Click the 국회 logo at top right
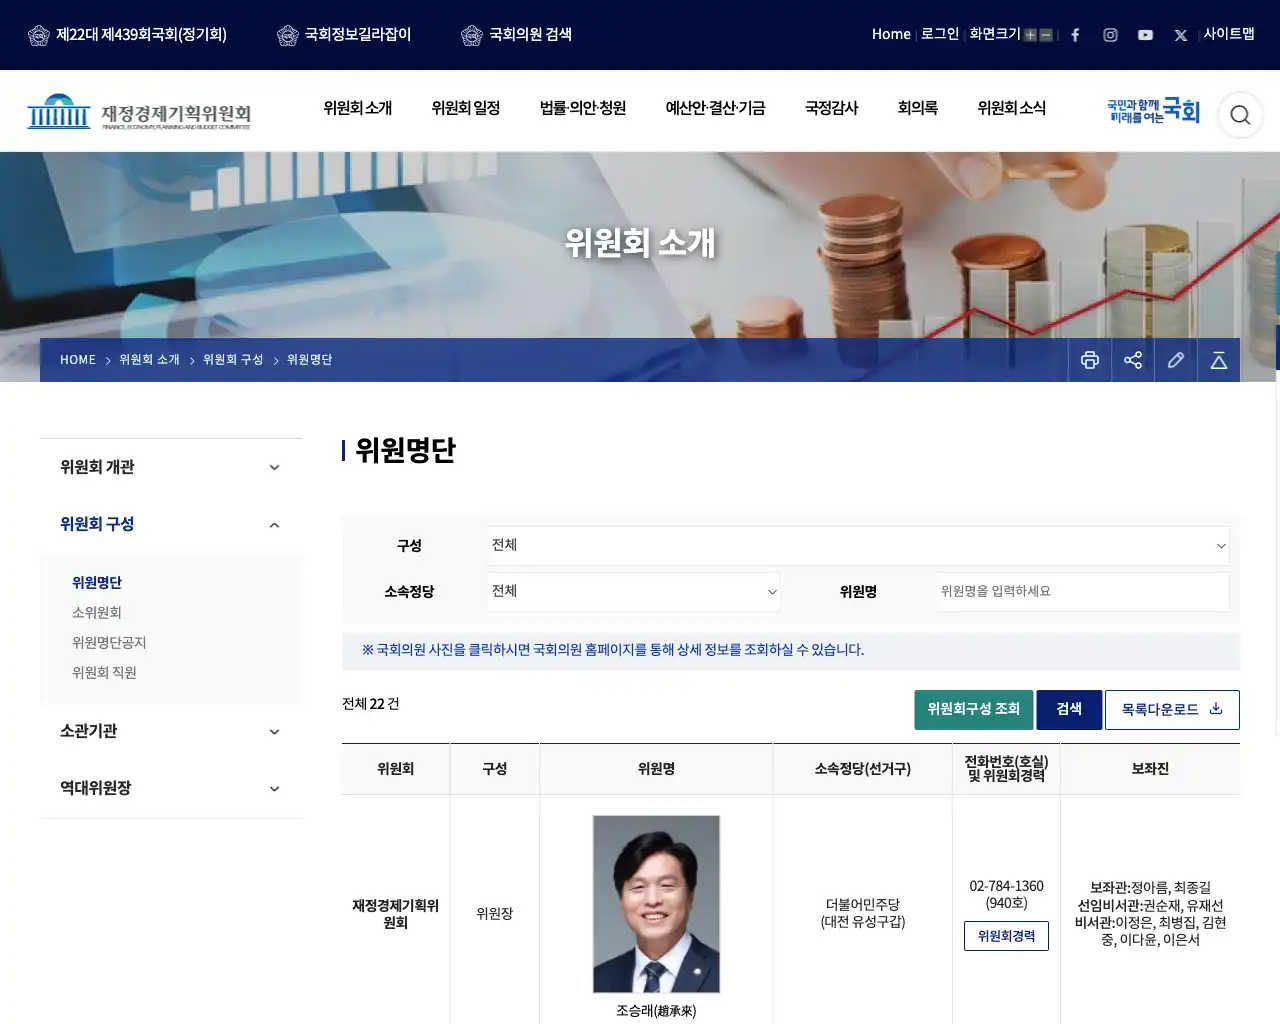Image resolution: width=1280 pixels, height=1024 pixels. [1153, 111]
